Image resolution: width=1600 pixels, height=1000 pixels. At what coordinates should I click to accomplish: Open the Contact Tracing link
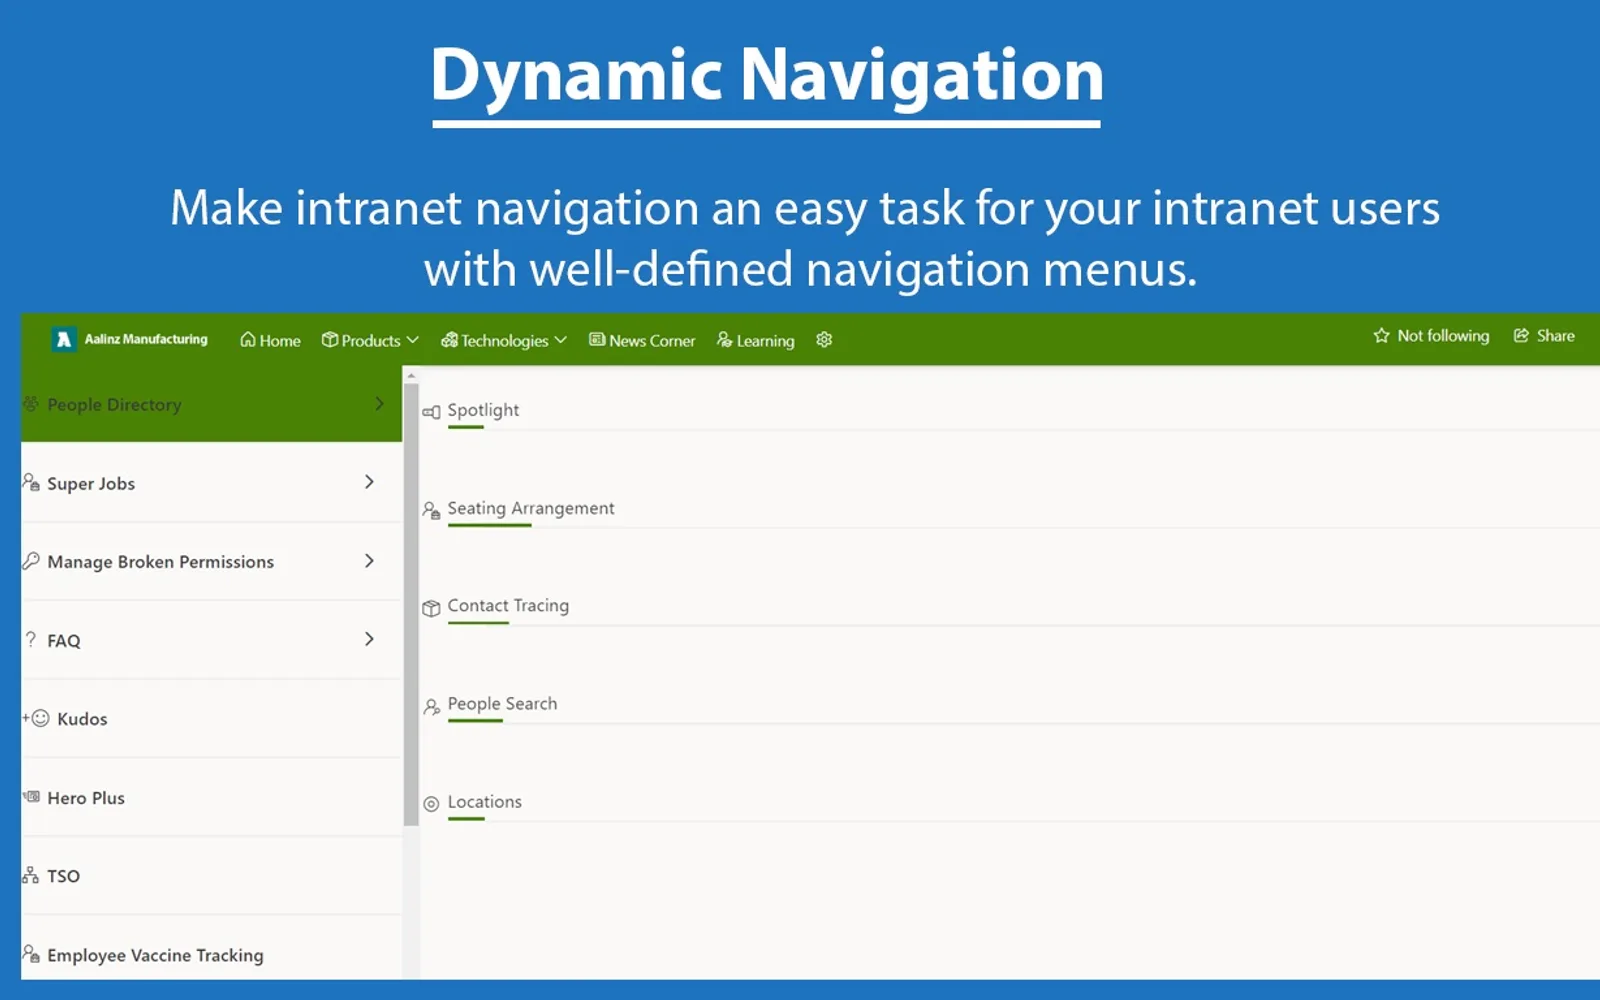click(x=508, y=606)
